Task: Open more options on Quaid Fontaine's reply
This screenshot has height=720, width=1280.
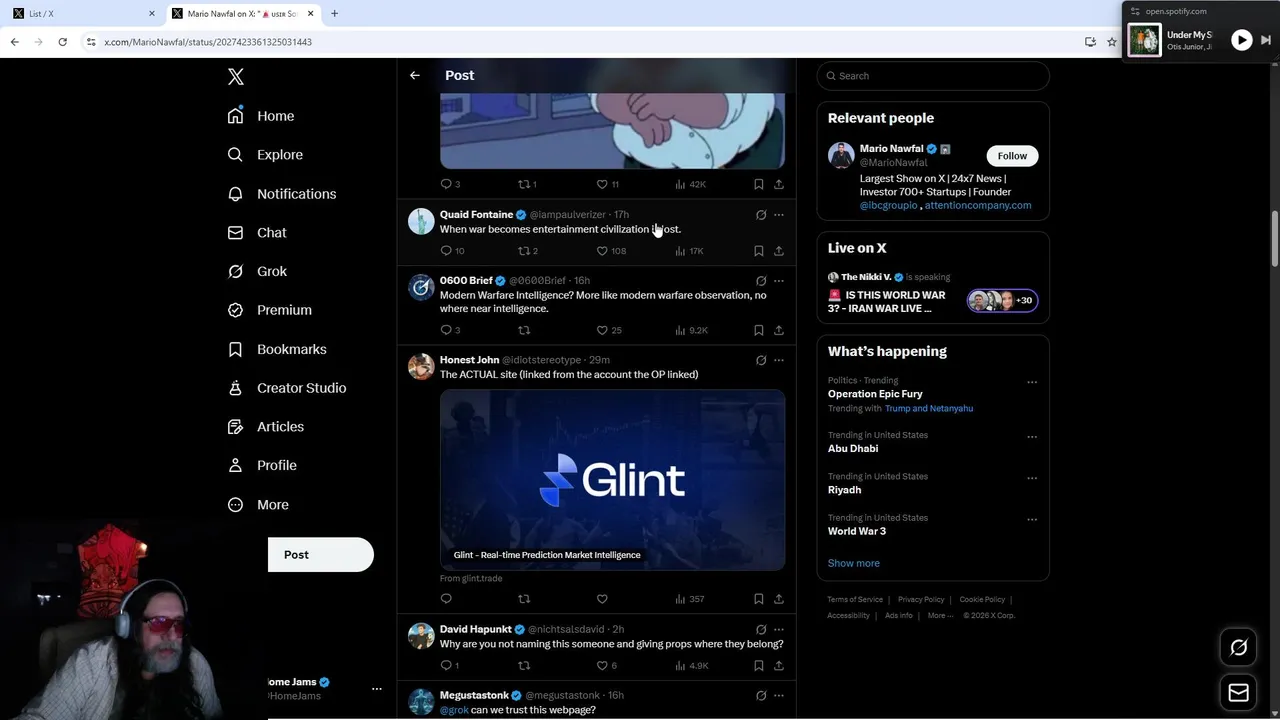Action: pyautogui.click(x=779, y=215)
